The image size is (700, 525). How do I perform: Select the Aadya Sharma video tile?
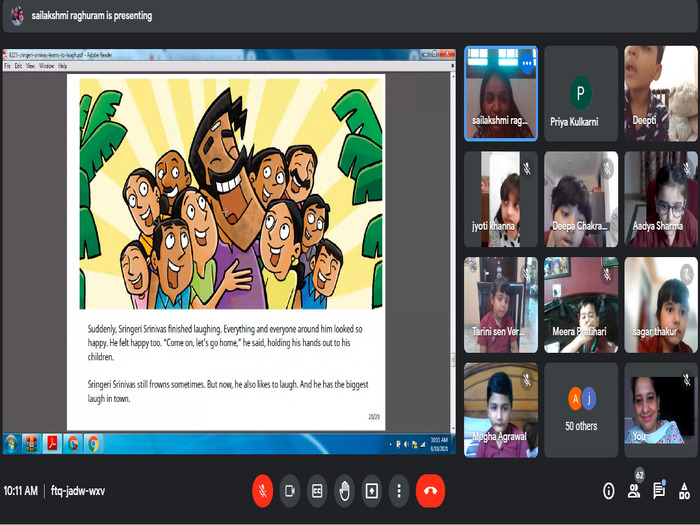(661, 199)
